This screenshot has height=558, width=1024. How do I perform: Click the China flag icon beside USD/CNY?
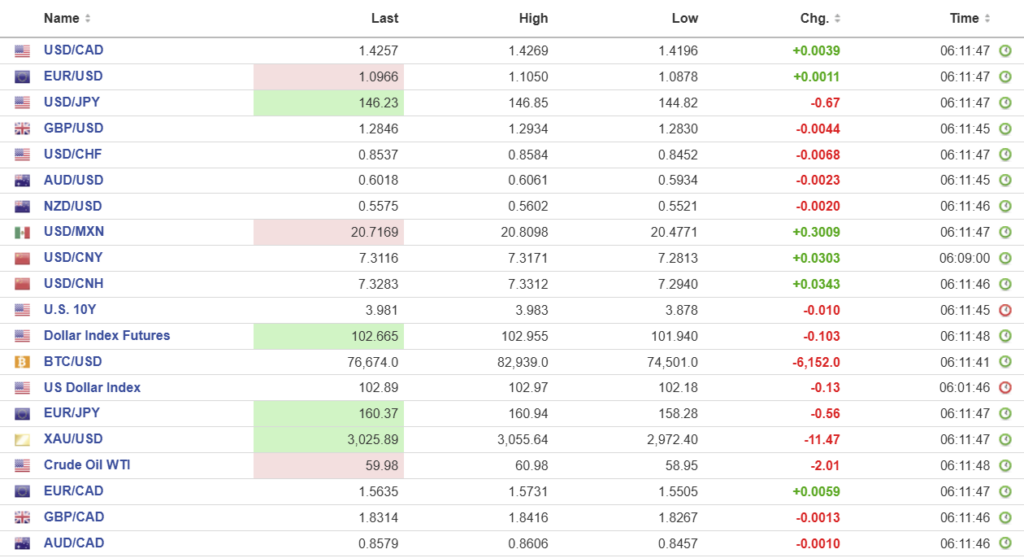pos(22,258)
